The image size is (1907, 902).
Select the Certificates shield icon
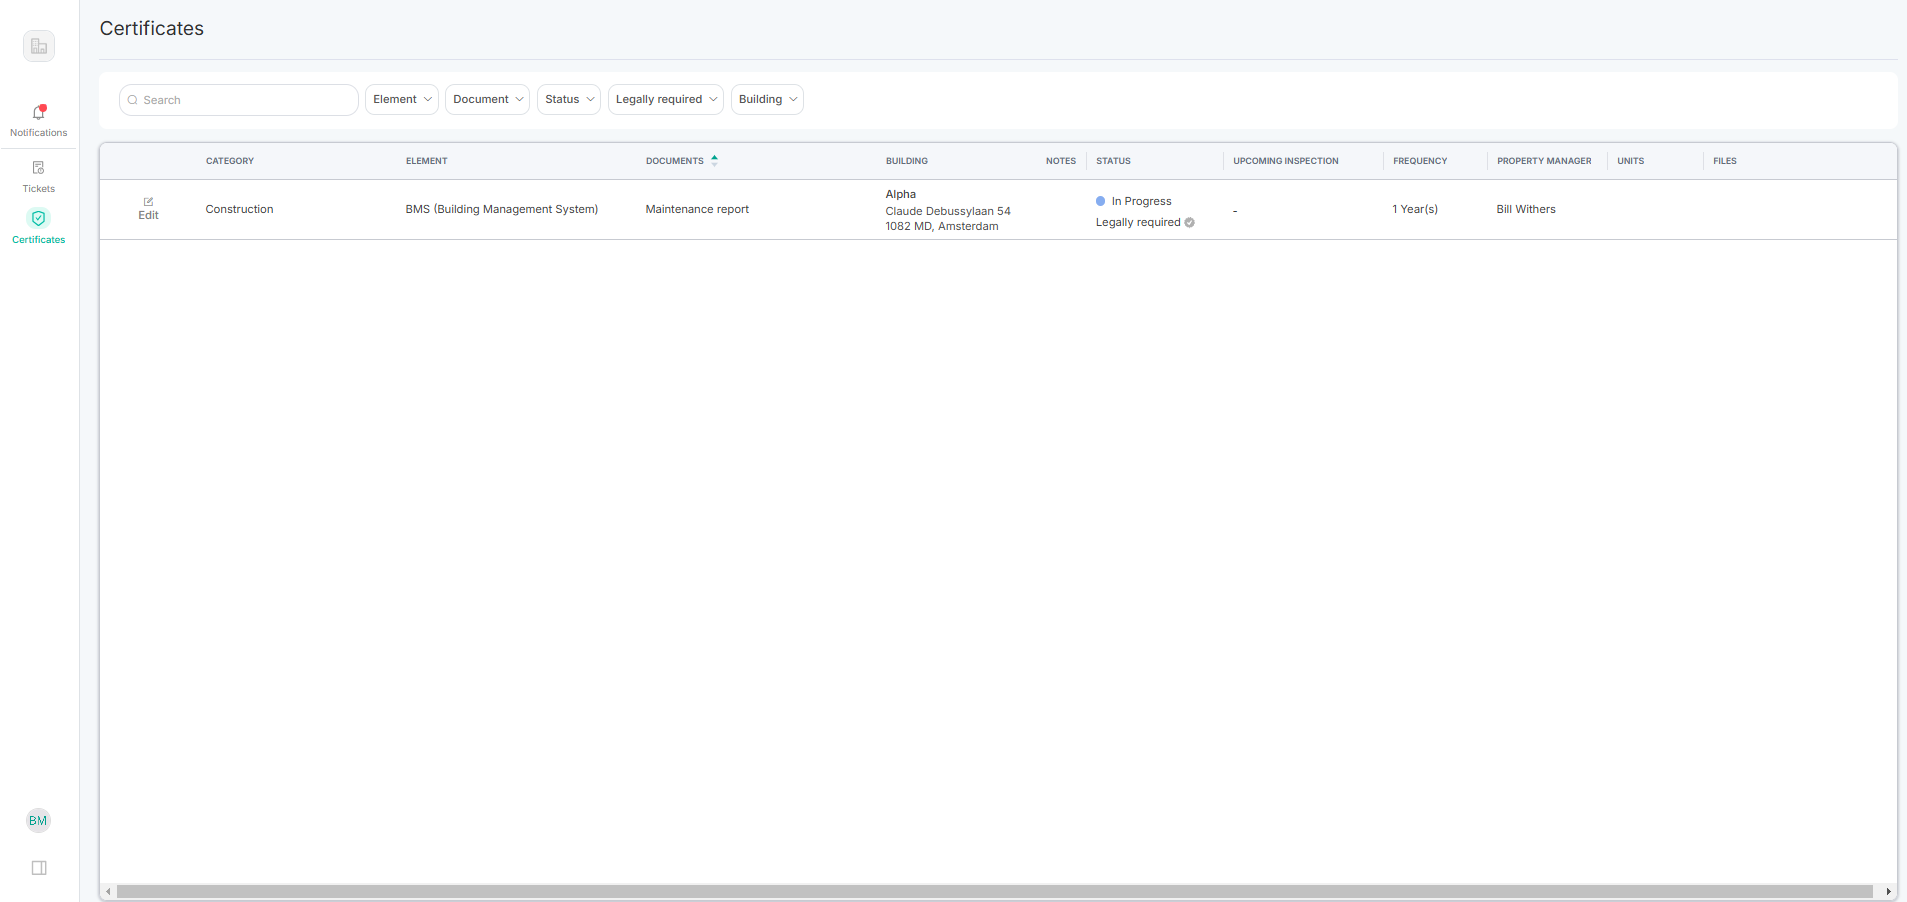coord(39,218)
